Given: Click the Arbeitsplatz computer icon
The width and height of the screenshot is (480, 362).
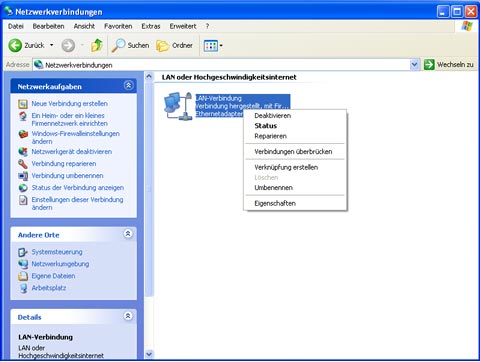Looking at the screenshot, I should tap(23, 288).
